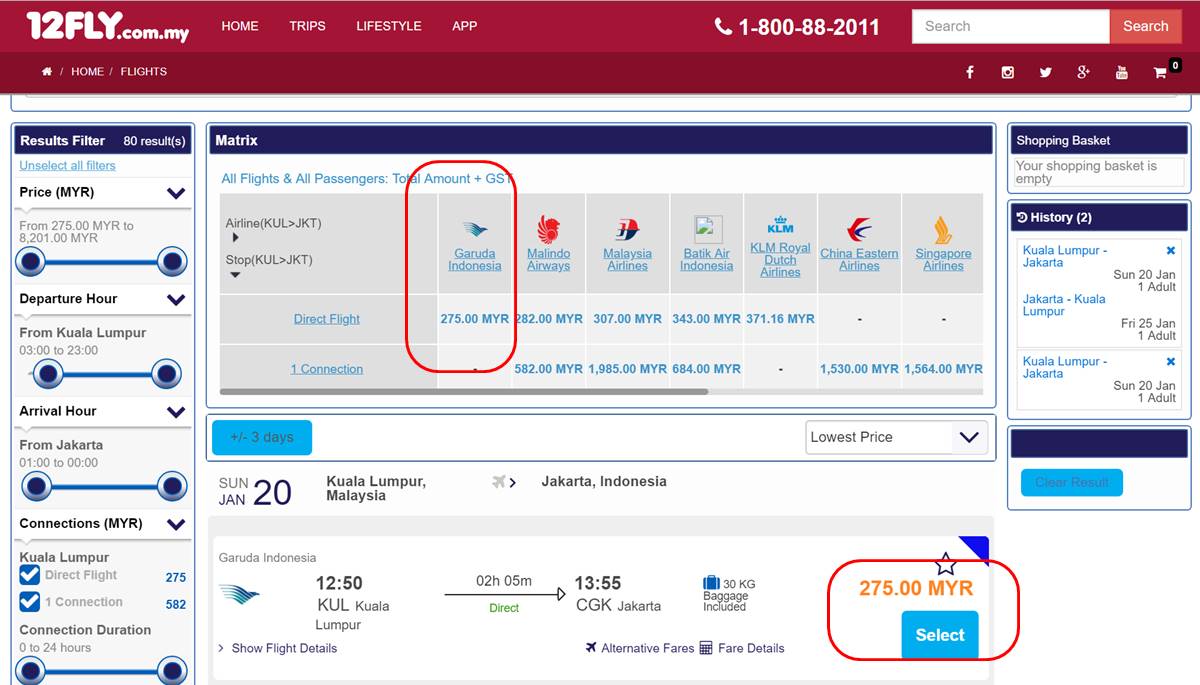The image size is (1200, 685).
Task: Remove first history entry with X icon
Action: (1171, 251)
